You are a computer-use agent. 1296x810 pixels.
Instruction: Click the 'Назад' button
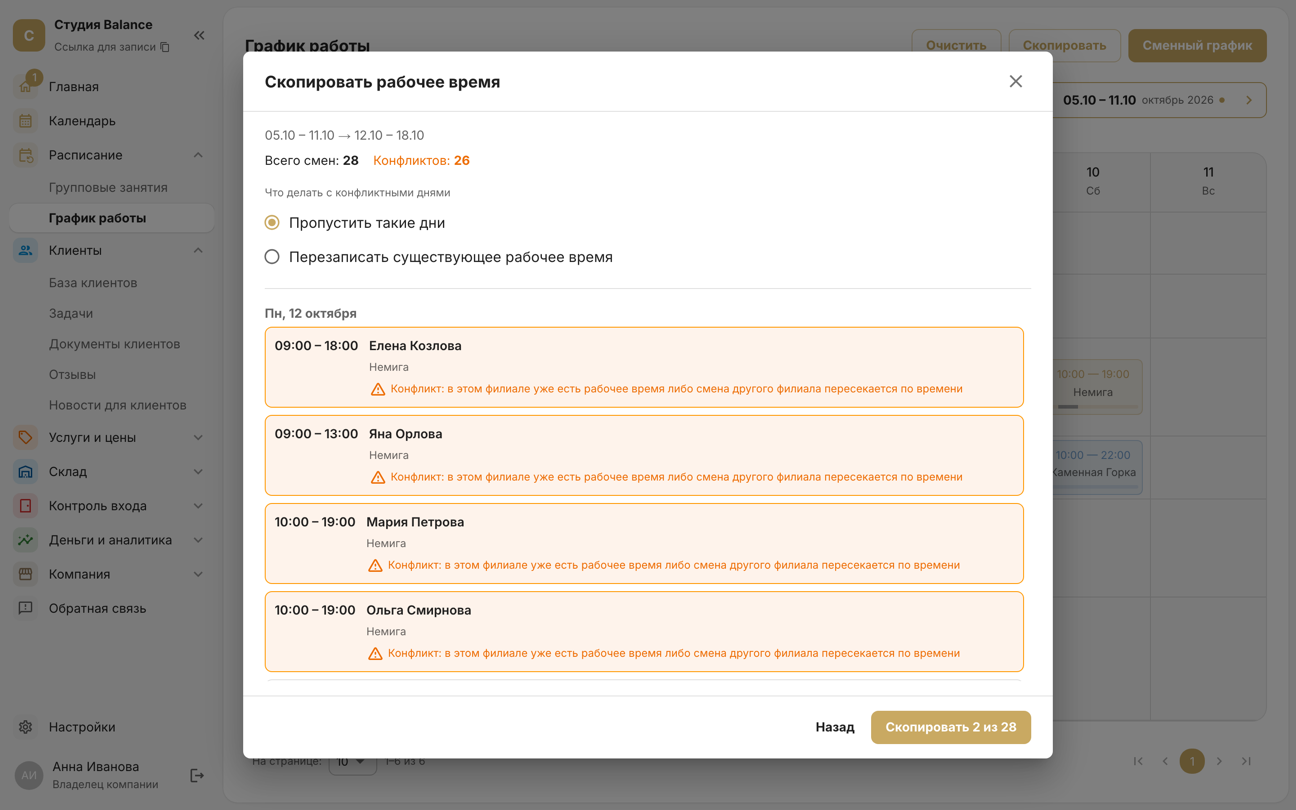click(835, 727)
